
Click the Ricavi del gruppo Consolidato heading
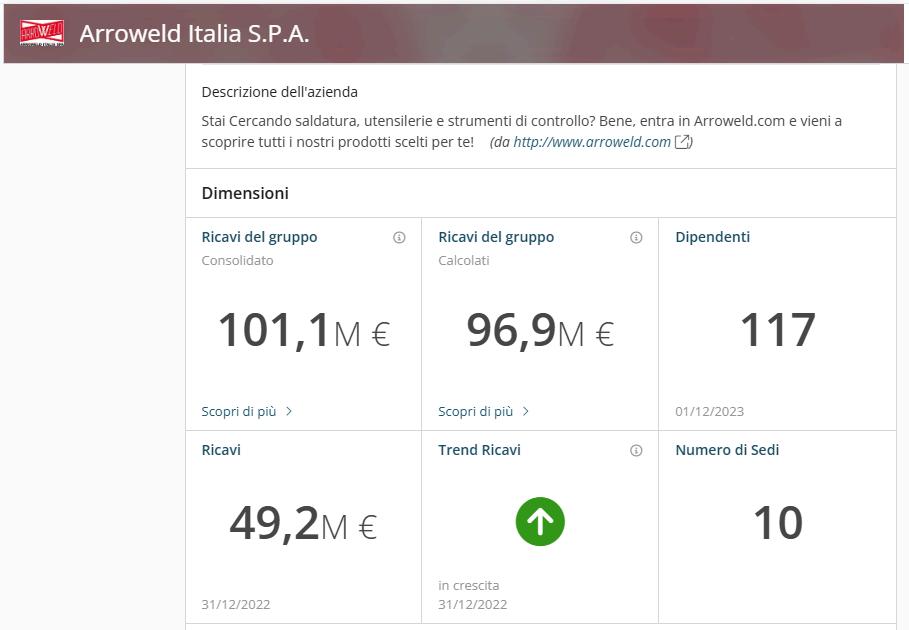pos(259,237)
